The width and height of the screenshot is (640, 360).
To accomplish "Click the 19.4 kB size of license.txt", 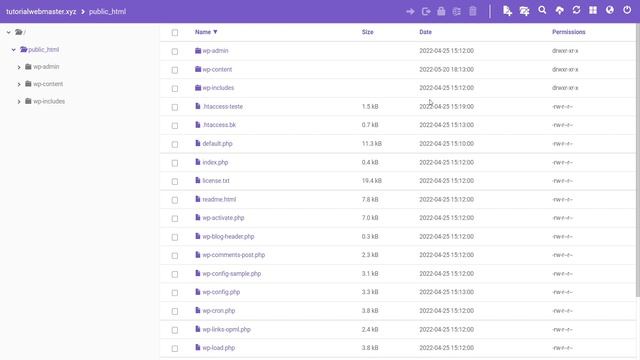I will tap(371, 180).
